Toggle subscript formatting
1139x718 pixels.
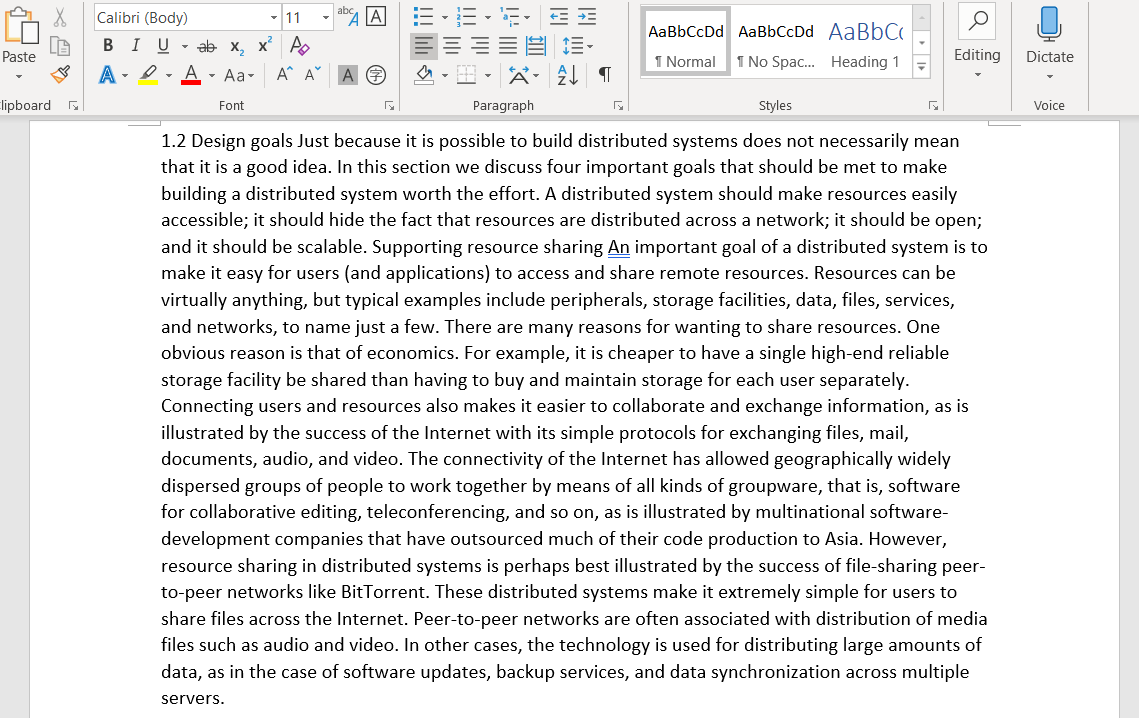click(237, 47)
